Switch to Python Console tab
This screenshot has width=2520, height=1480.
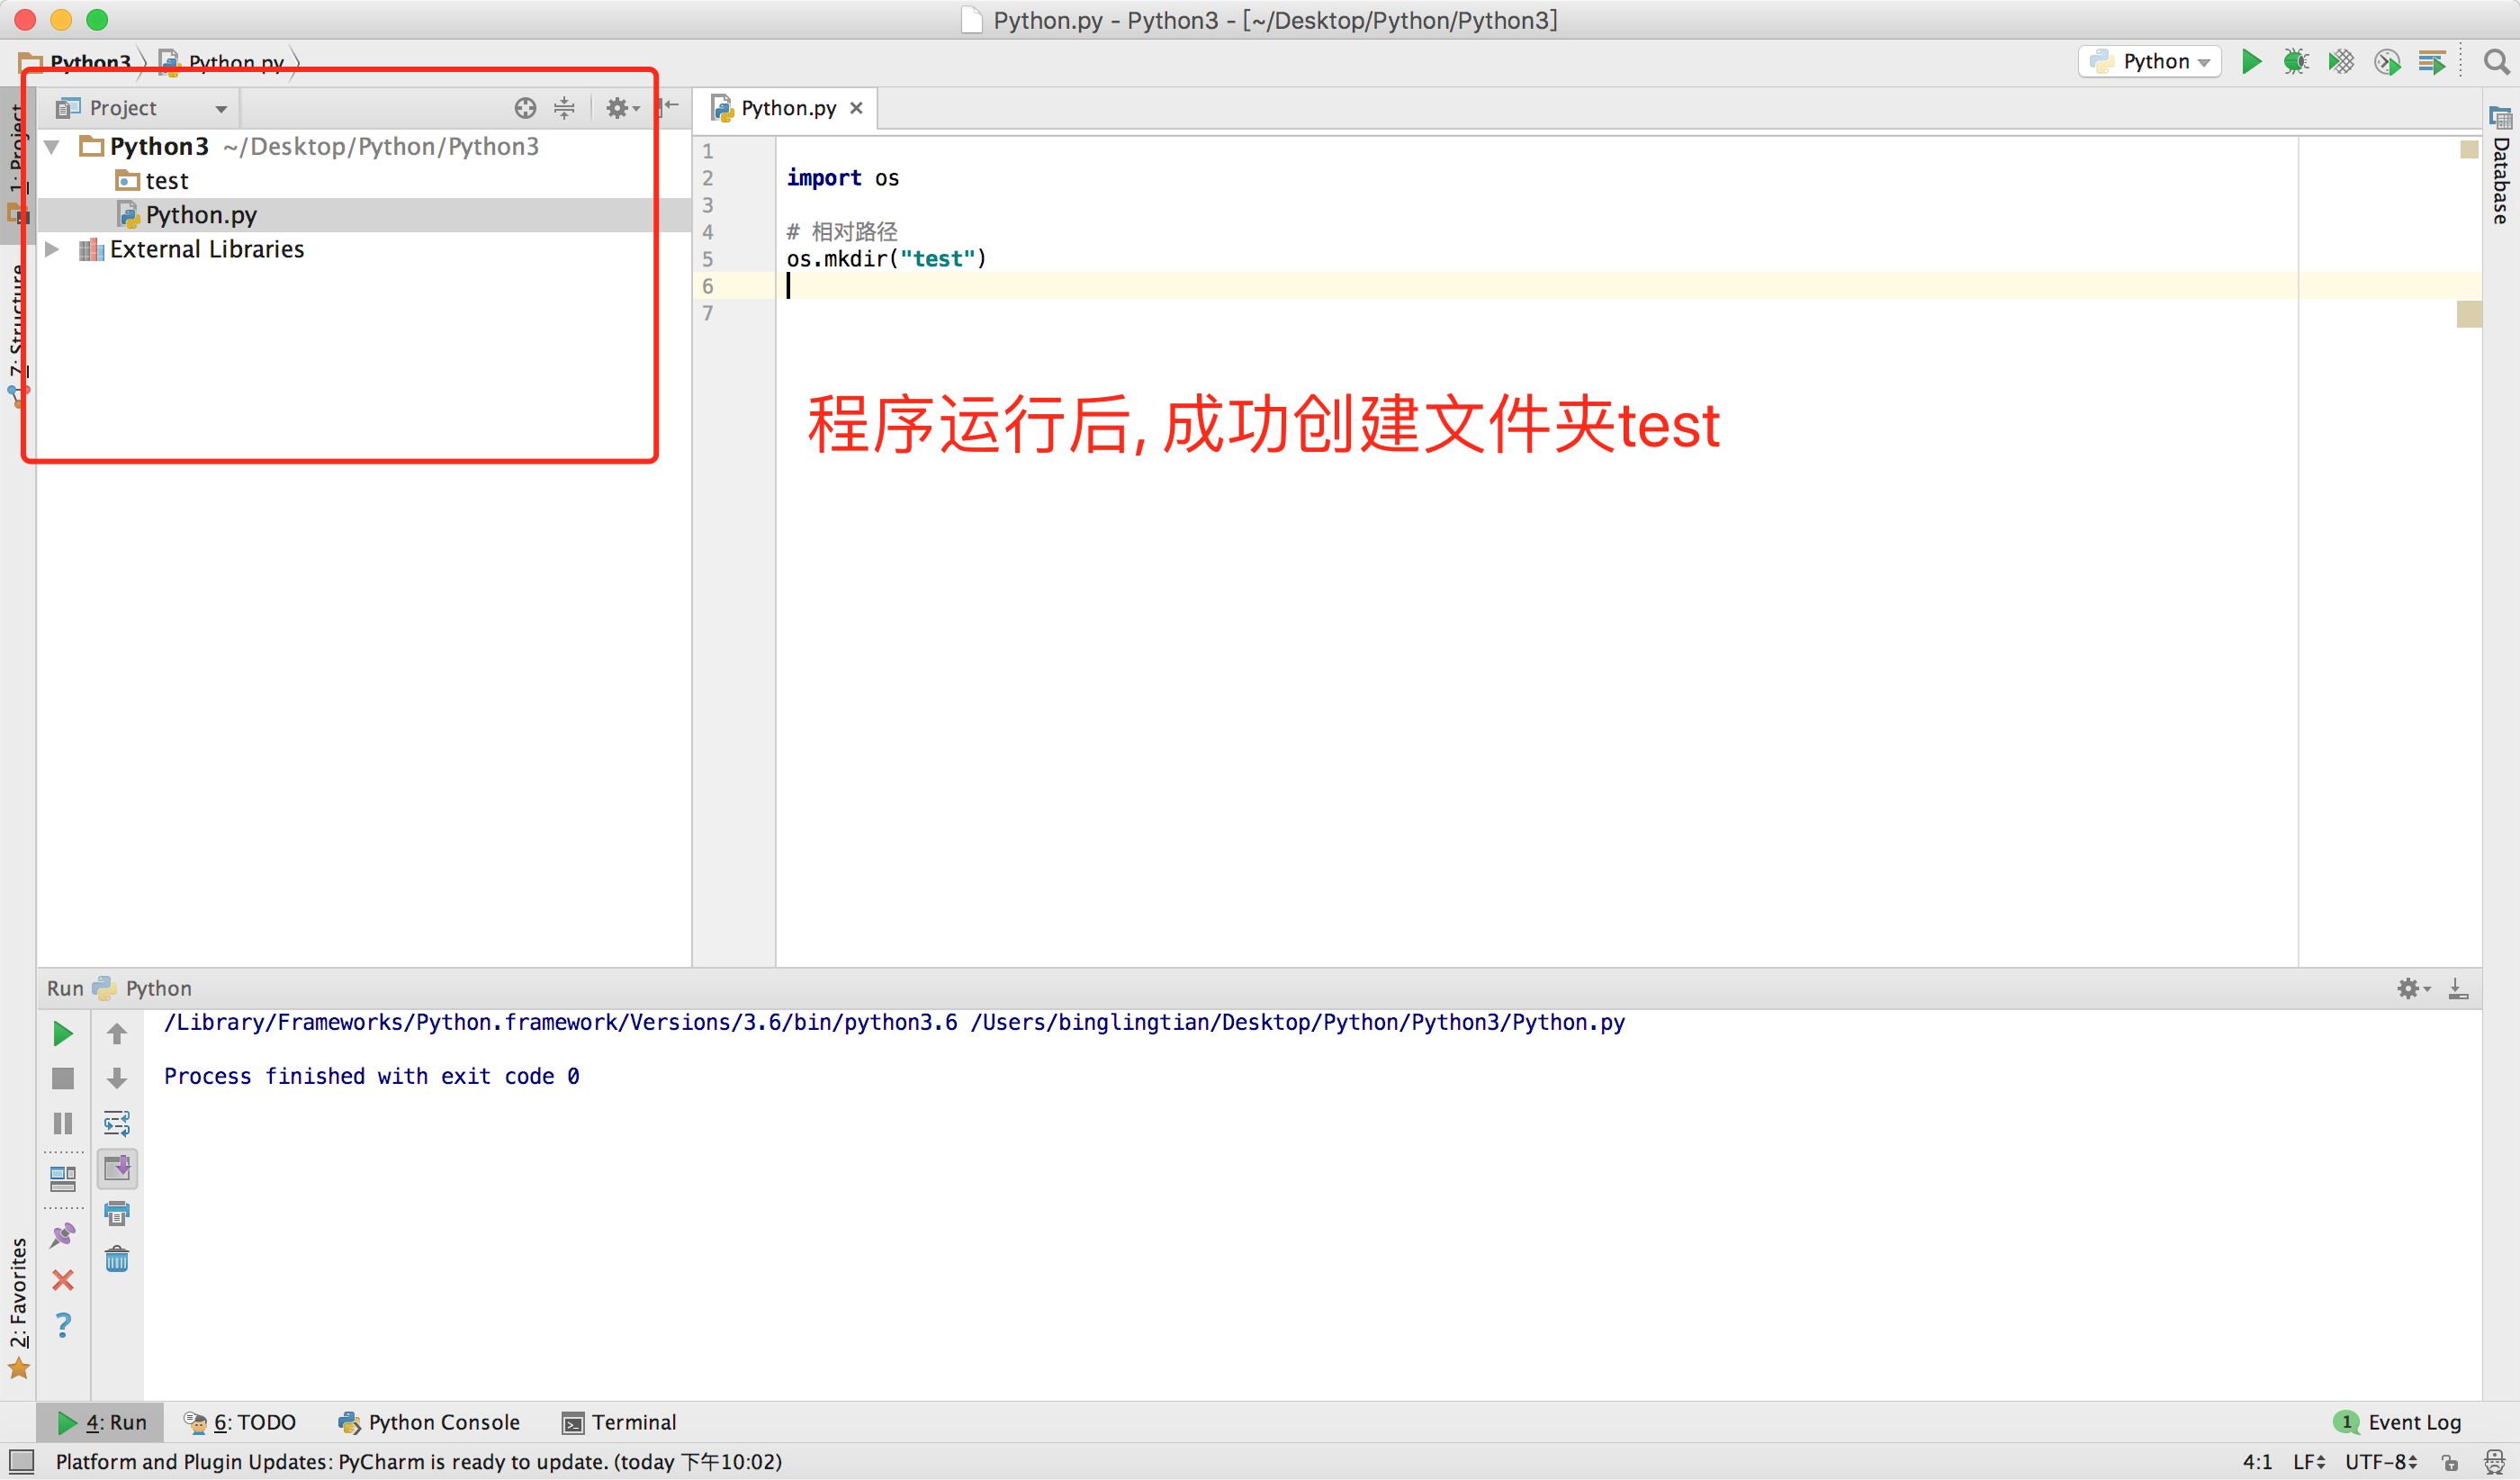[x=429, y=1422]
